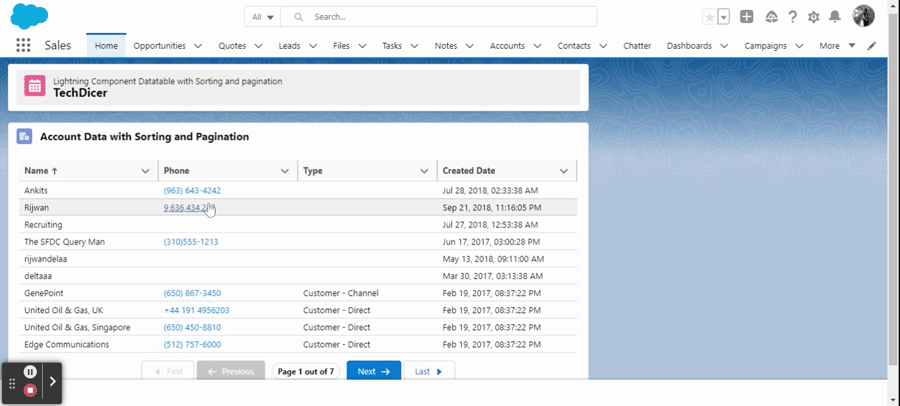Viewport: 900px width, 406px height.
Task: Click the Salesforce cloud logo
Action: pyautogui.click(x=29, y=16)
